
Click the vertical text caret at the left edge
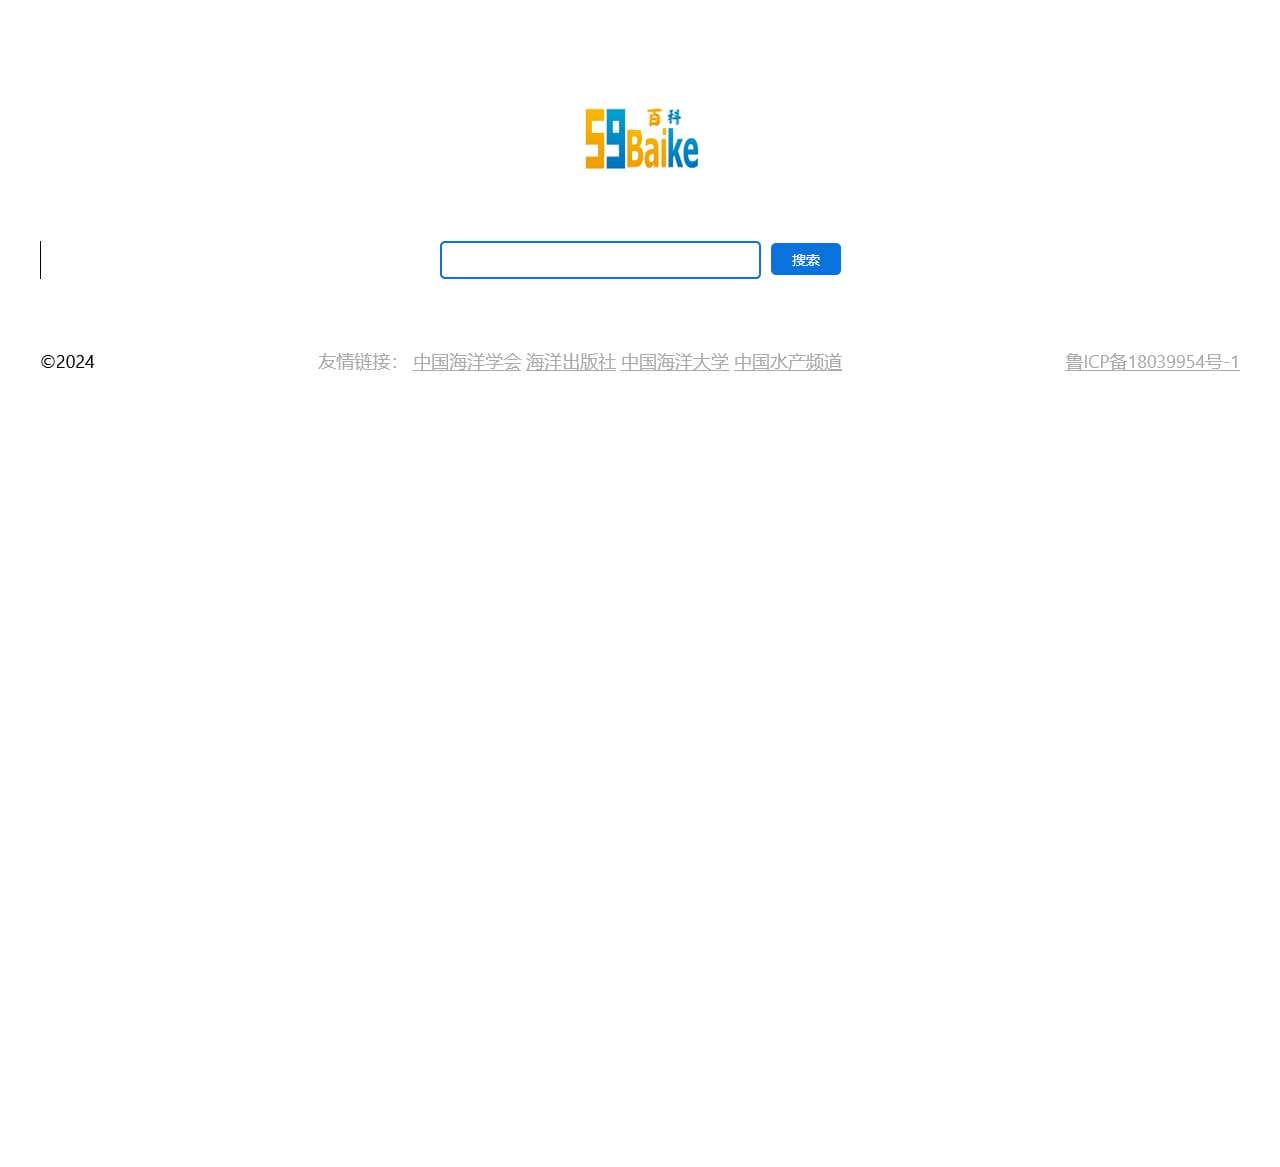(x=41, y=260)
